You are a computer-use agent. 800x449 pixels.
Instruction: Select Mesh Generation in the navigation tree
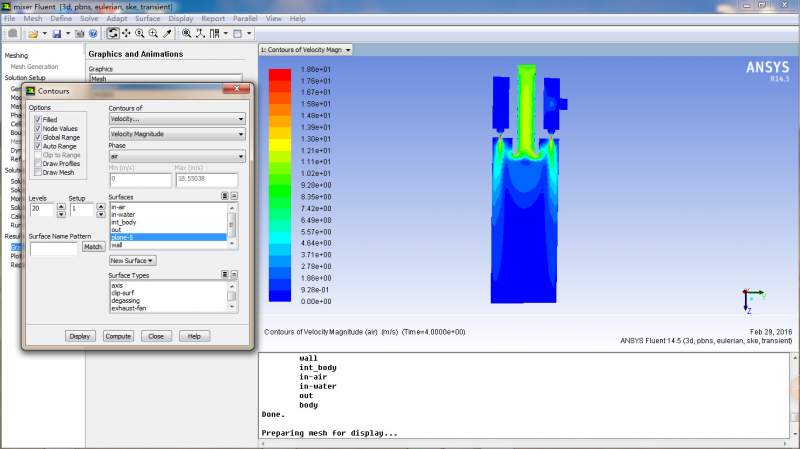tap(35, 67)
